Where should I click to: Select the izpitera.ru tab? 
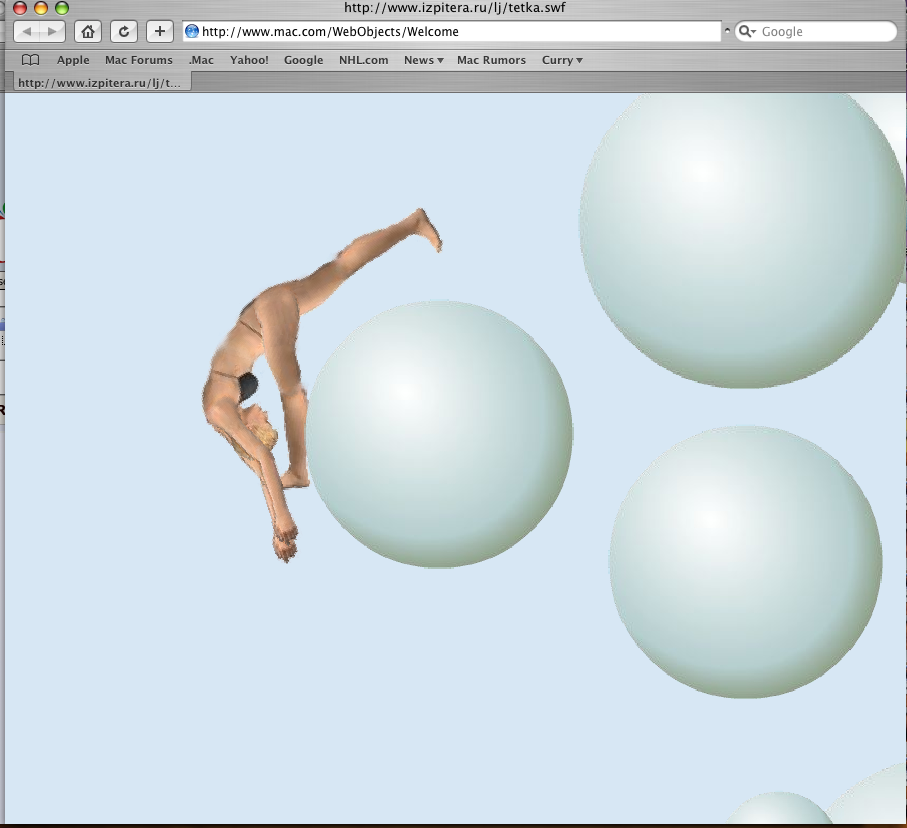pos(100,83)
